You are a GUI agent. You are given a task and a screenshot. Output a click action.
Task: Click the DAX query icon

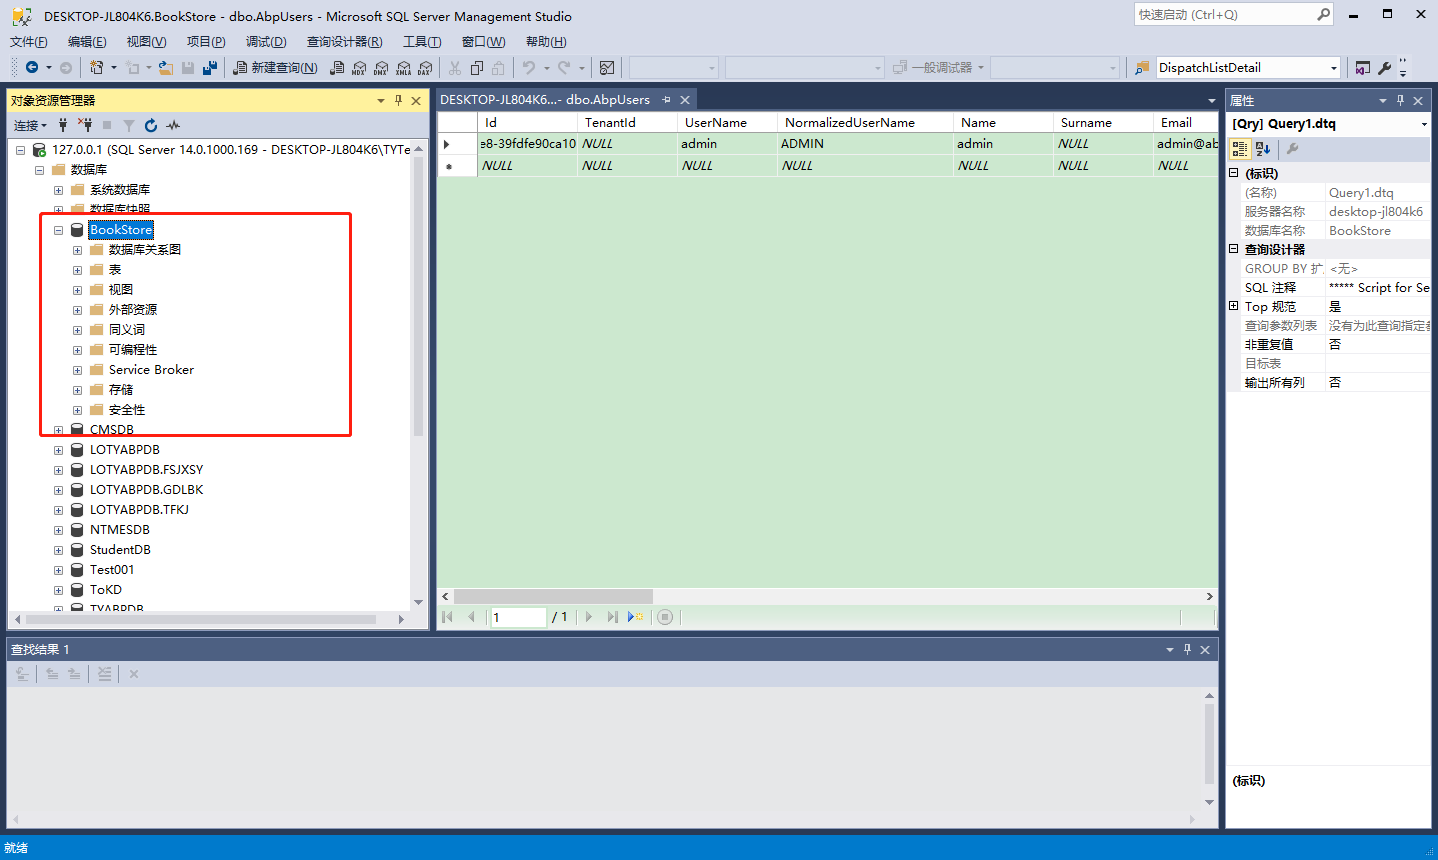(425, 67)
